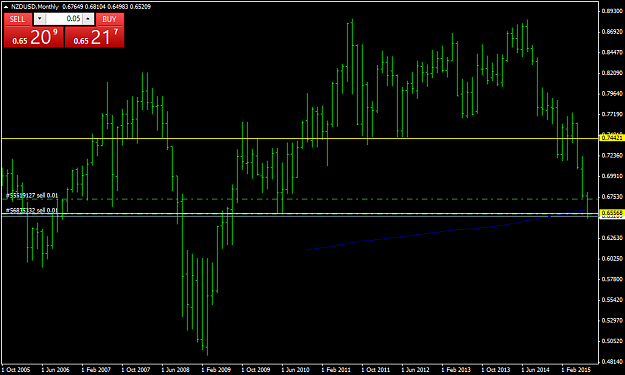625x375 pixels.
Task: Click the 0.86920 price scale label
Action: [x=612, y=31]
